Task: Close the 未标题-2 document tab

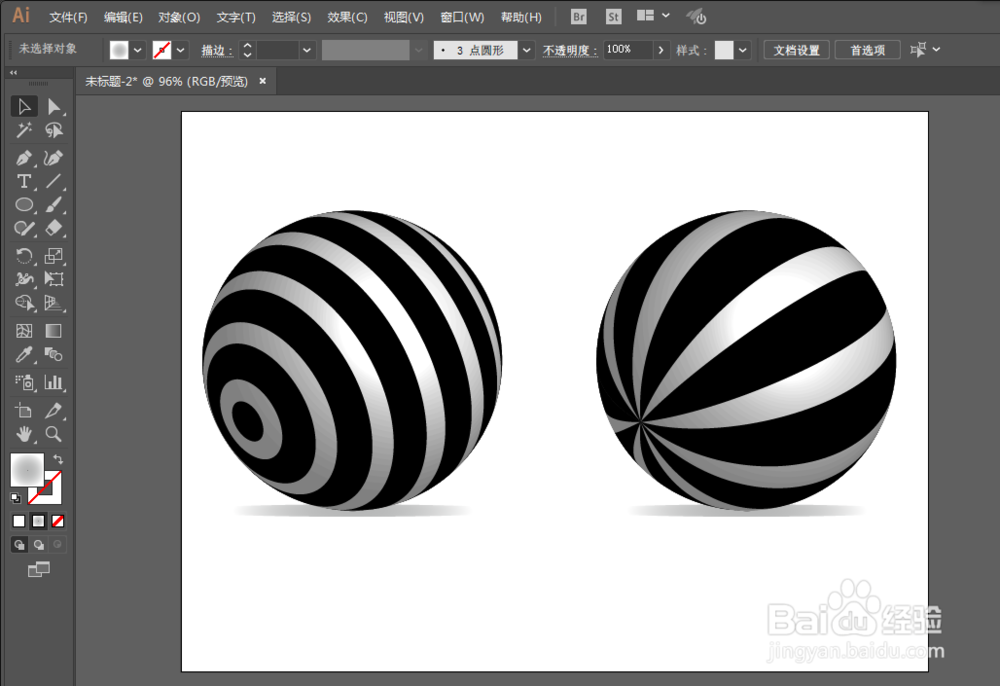Action: (x=262, y=81)
